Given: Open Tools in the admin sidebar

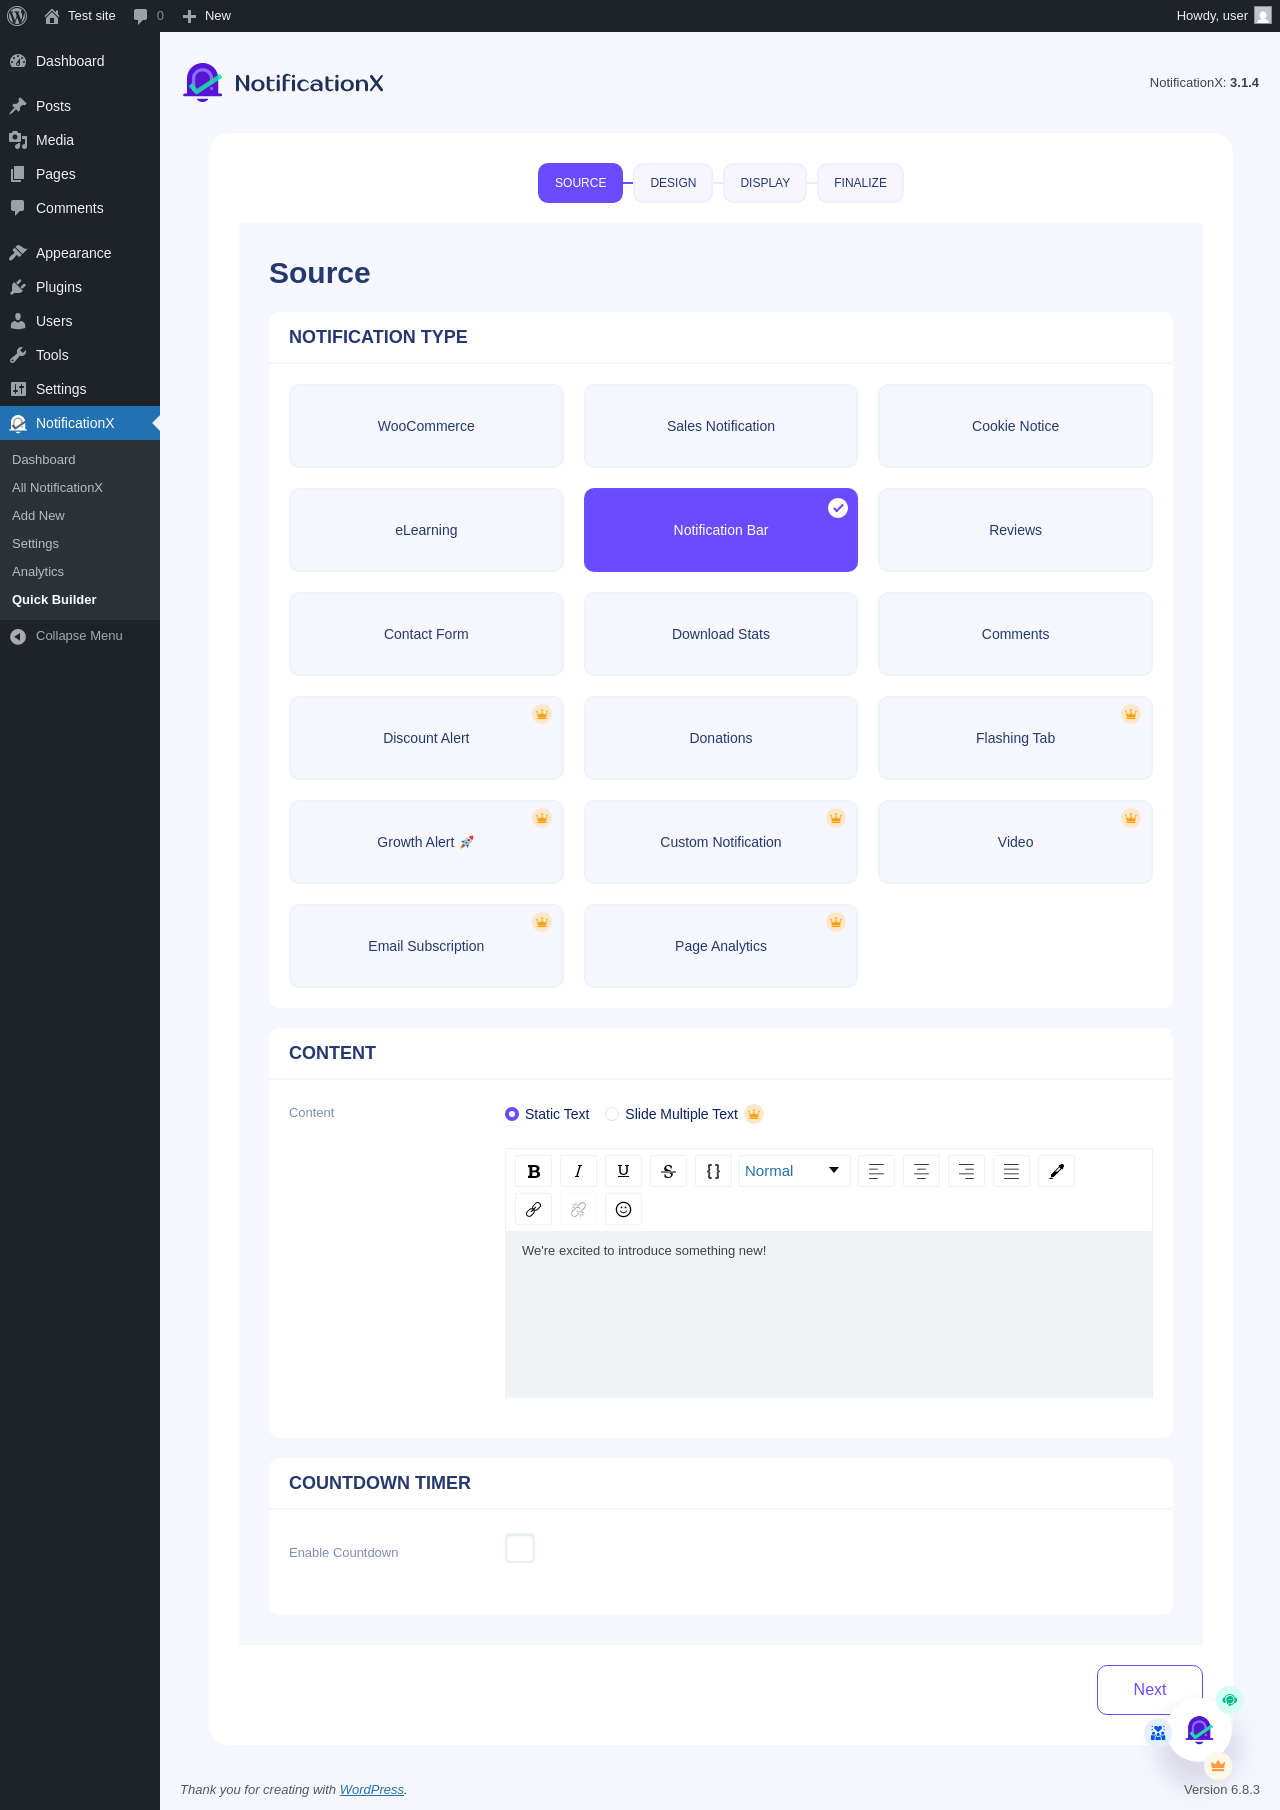Looking at the screenshot, I should pos(80,355).
